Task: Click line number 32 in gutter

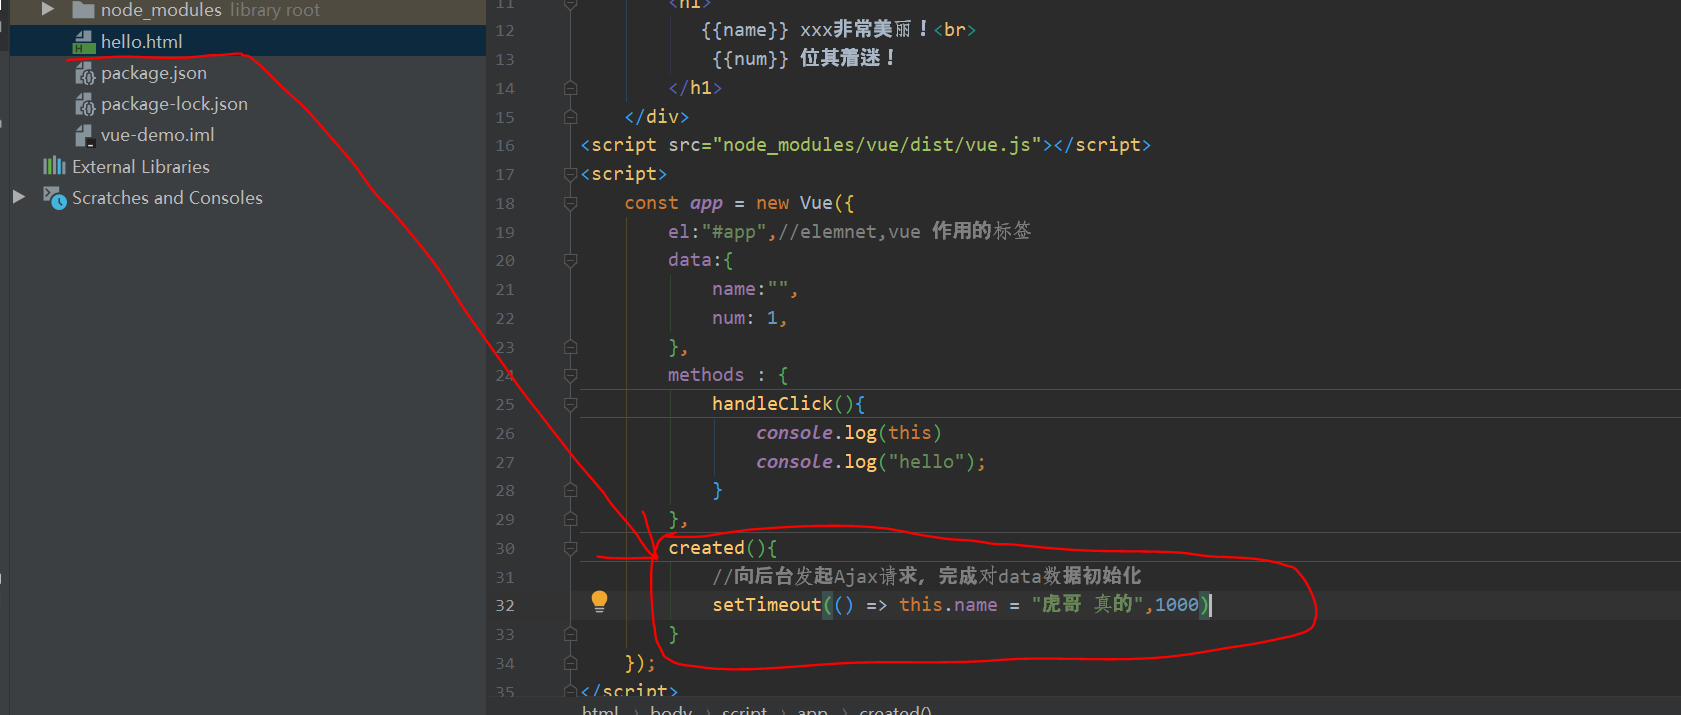Action: click(x=505, y=605)
